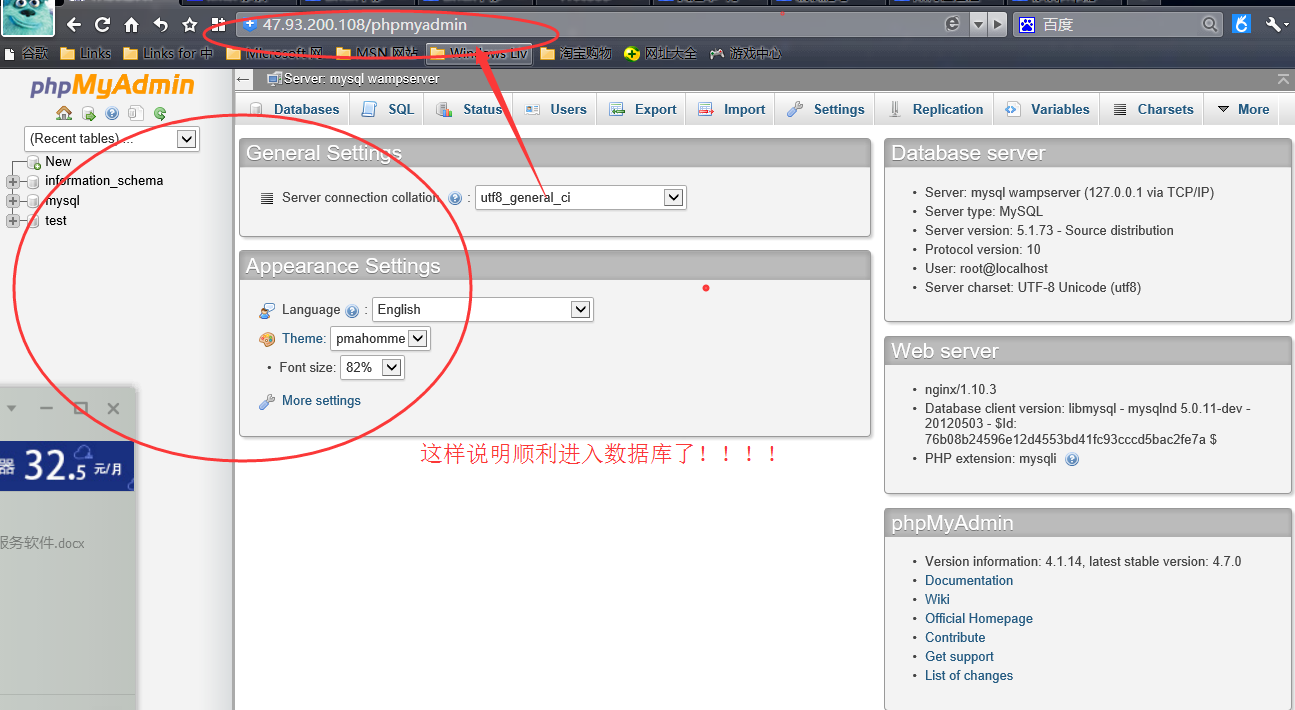Open the Variables tab
This screenshot has height=710, width=1295.
[x=1047, y=110]
